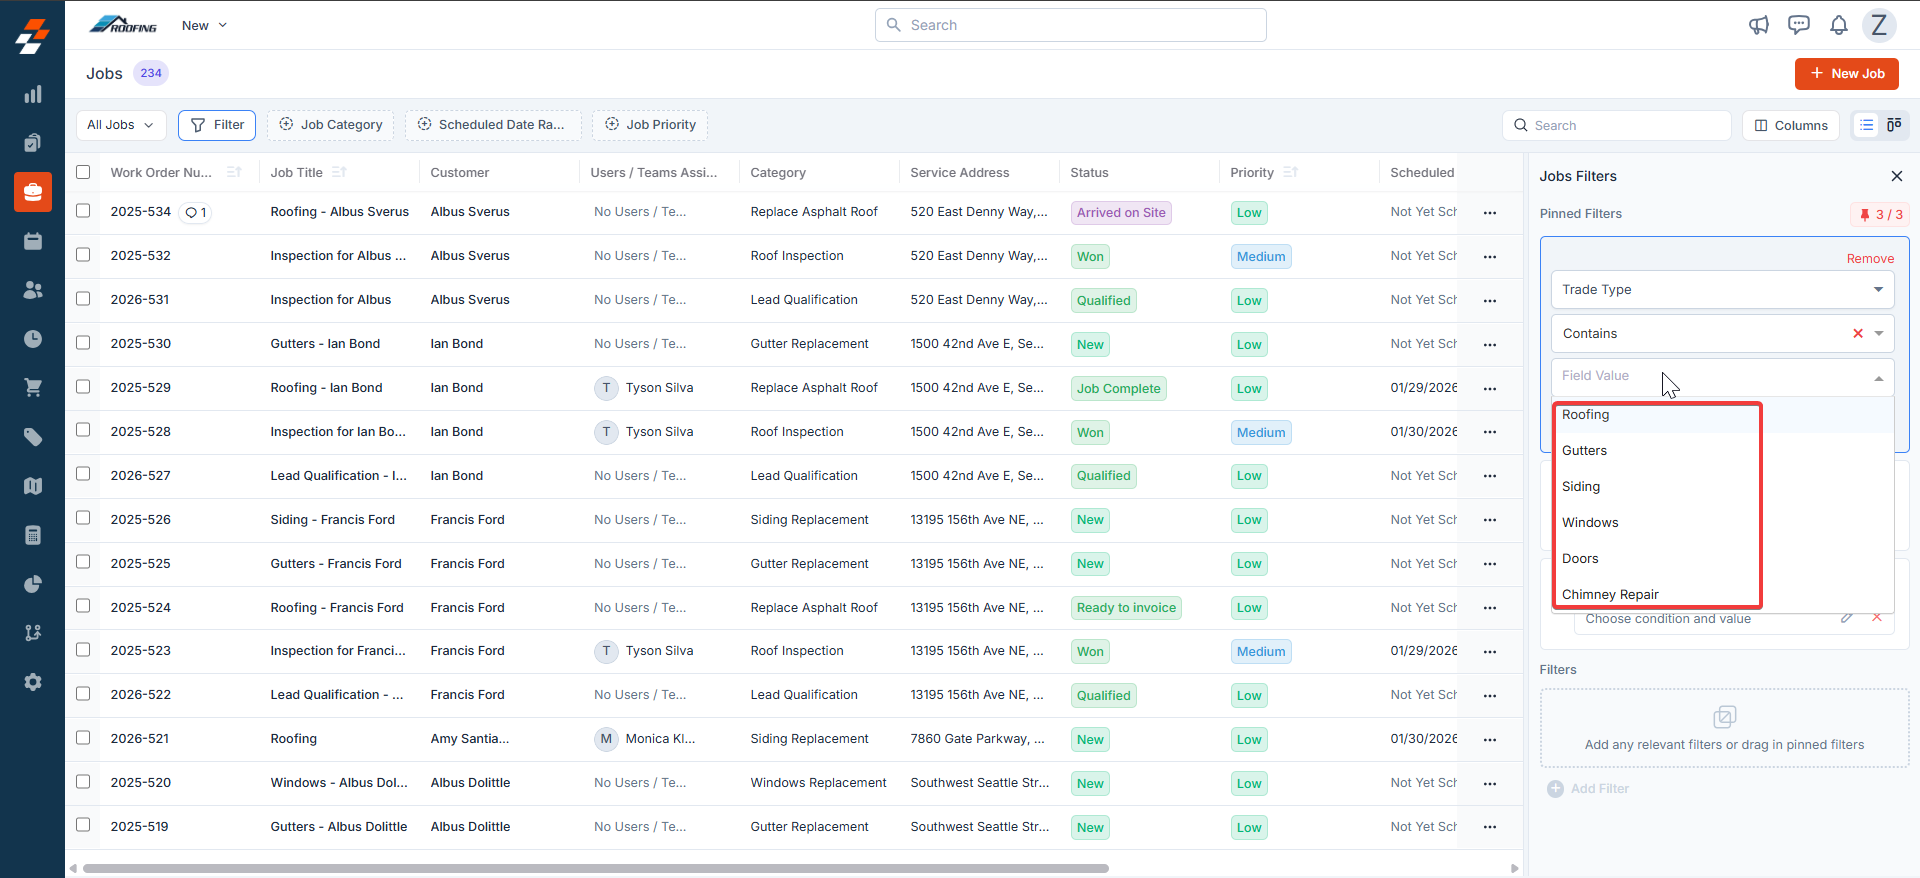
Task: Open the dashboard bar chart sidebar icon
Action: pyautogui.click(x=33, y=94)
